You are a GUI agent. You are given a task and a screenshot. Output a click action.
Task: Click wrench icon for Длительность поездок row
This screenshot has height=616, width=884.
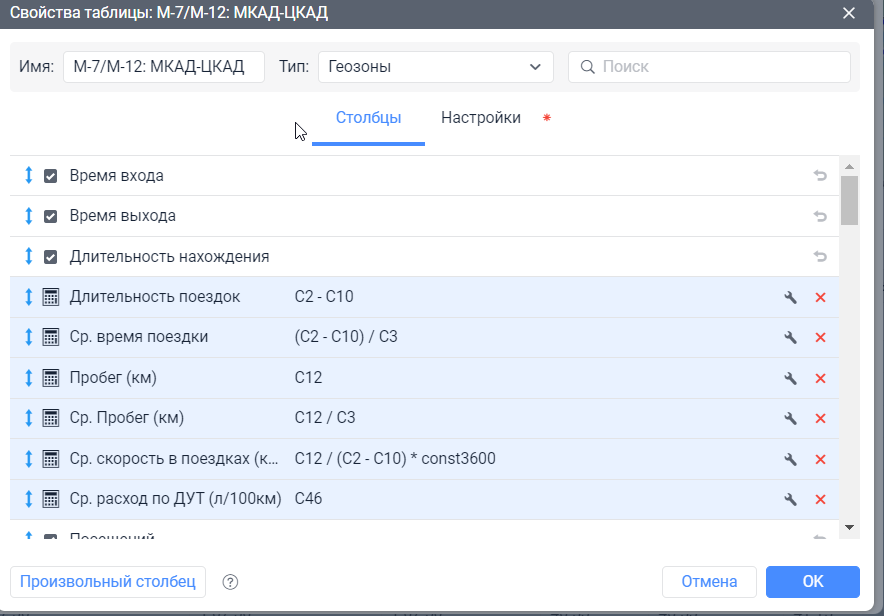coord(790,297)
